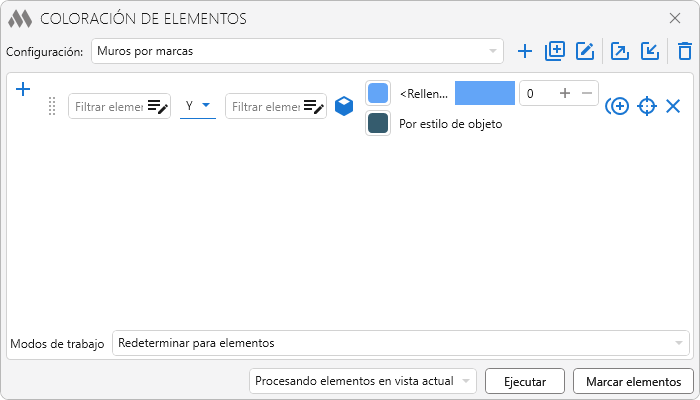Open the Configuración dropdown 'Muros por marcas'
This screenshot has height=400, width=700.
(x=297, y=51)
